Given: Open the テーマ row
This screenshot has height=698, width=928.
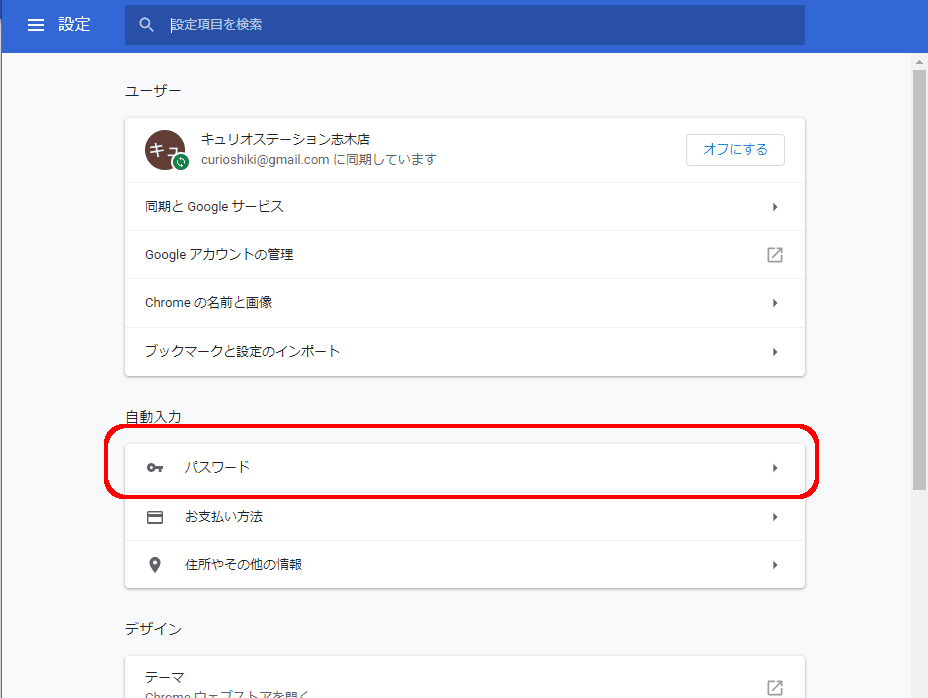Looking at the screenshot, I should point(465,677).
